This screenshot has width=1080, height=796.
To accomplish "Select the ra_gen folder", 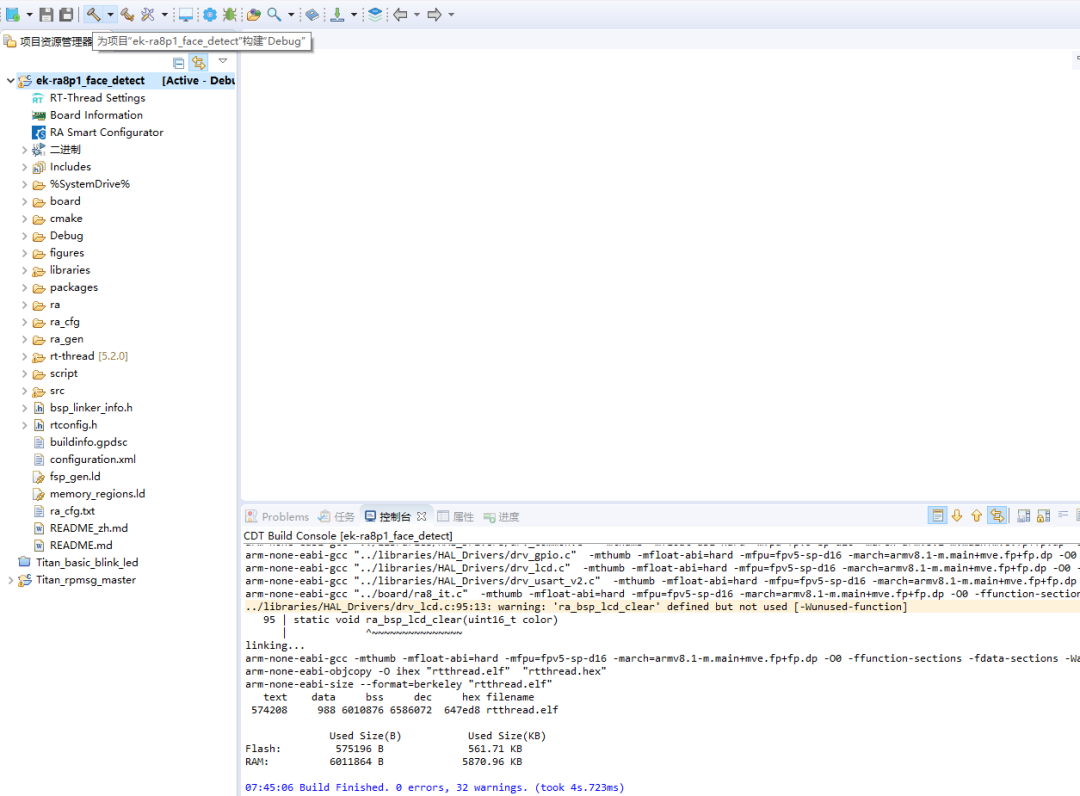I will point(66,339).
